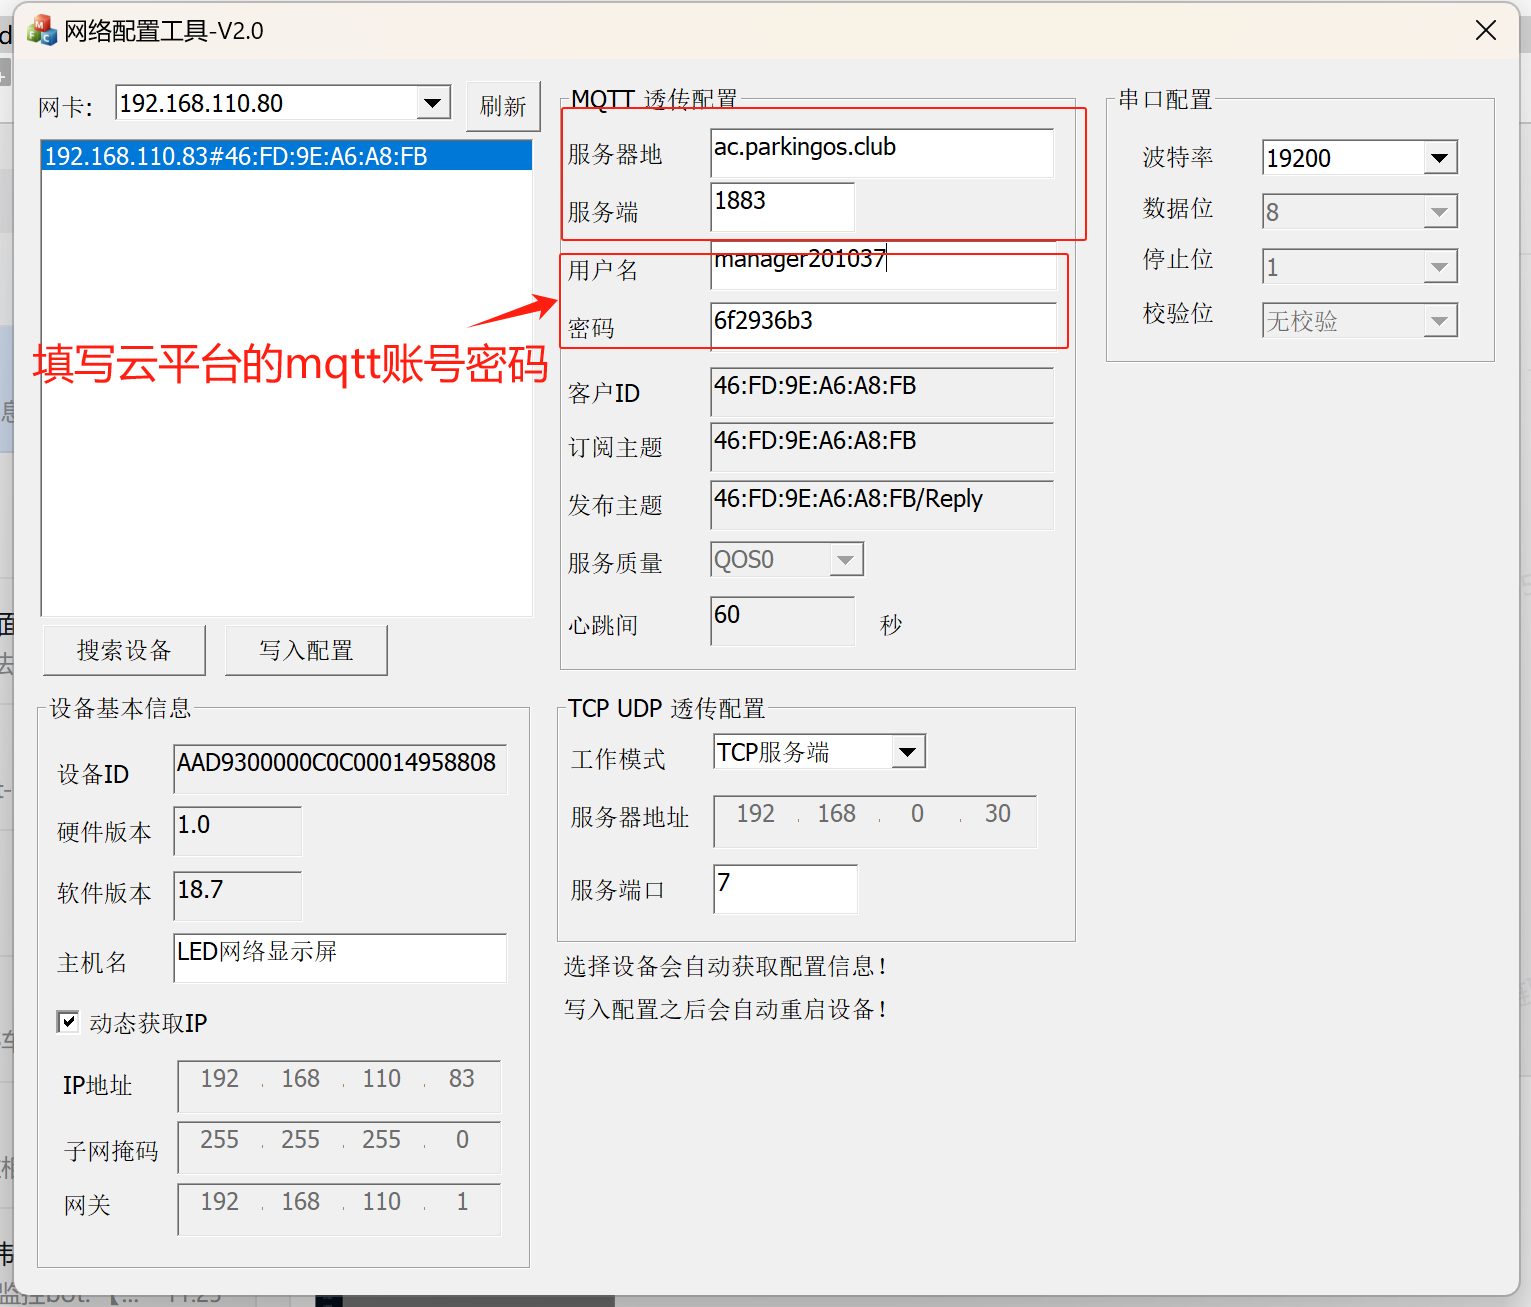Click the 设备ID field

point(340,769)
